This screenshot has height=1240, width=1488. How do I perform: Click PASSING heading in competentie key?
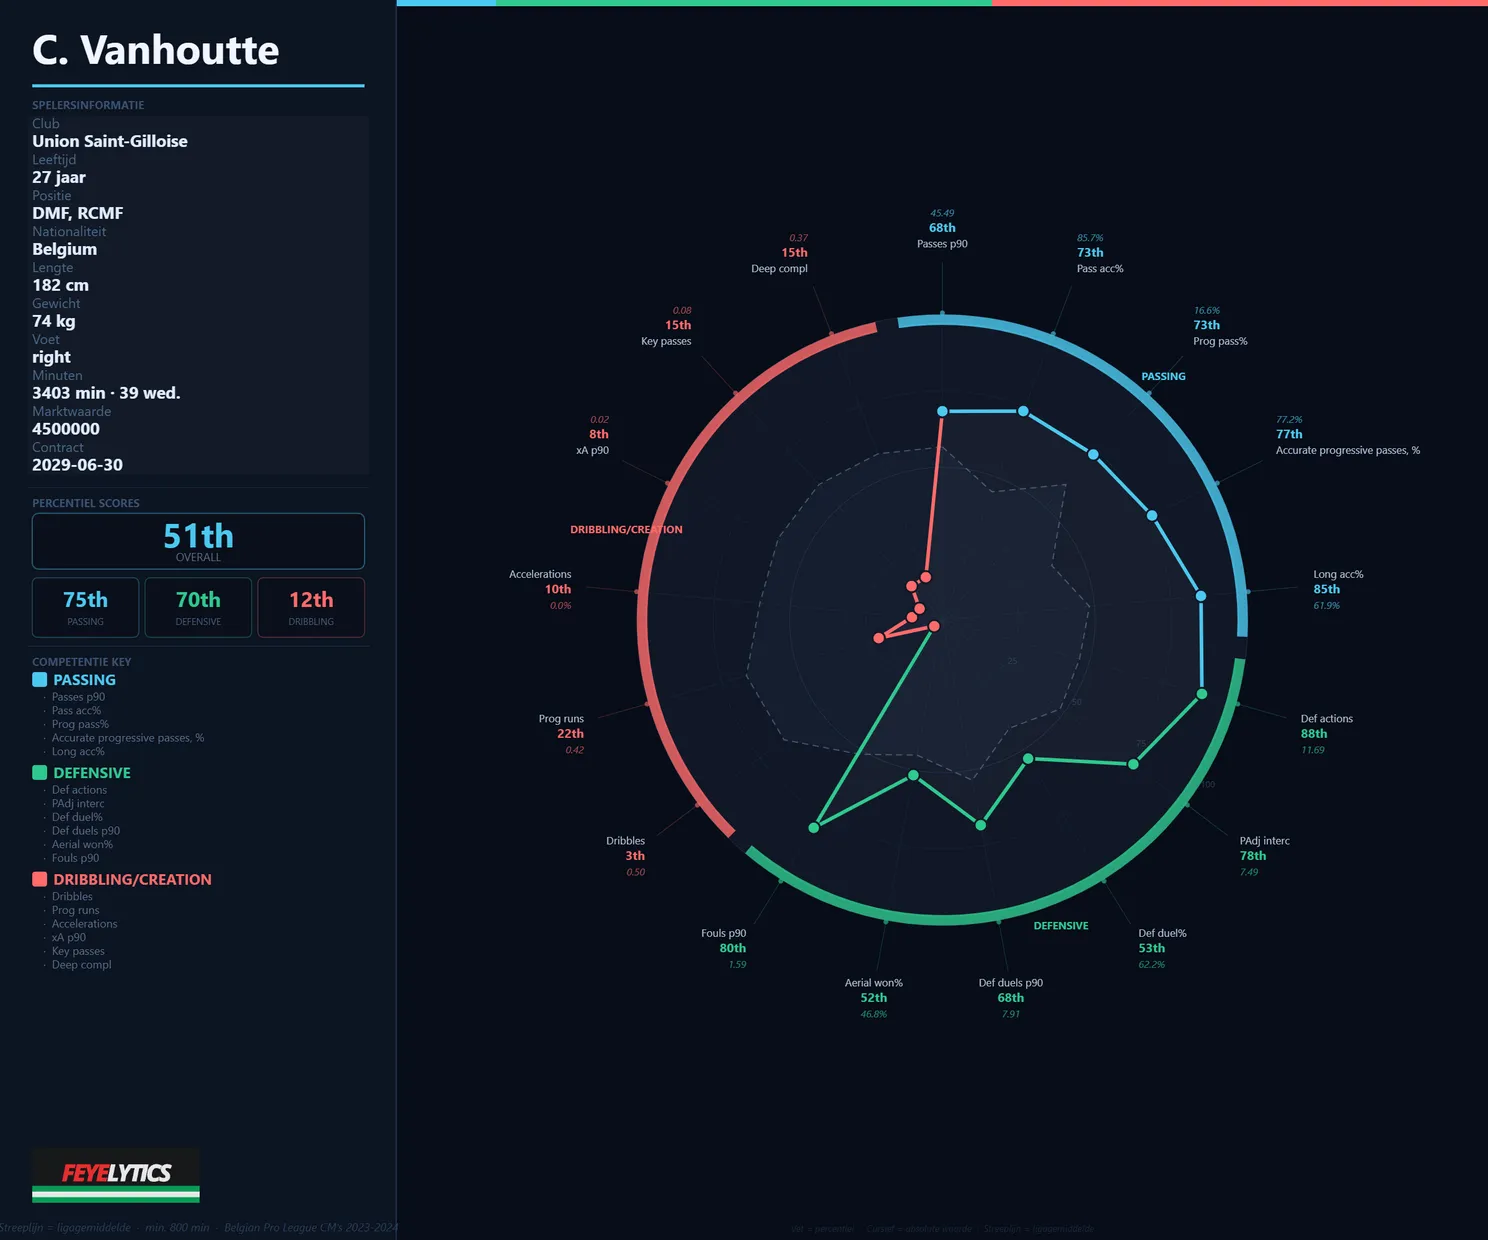click(84, 680)
